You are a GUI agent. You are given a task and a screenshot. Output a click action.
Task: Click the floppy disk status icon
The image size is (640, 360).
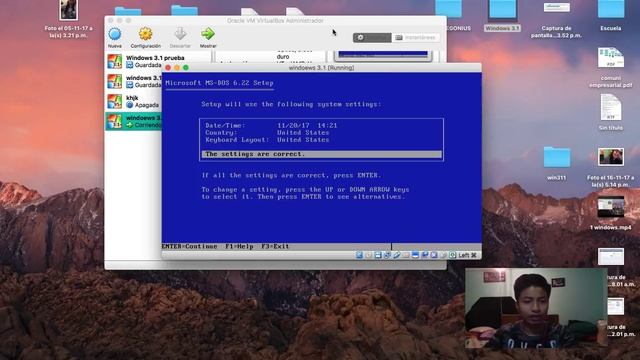click(378, 255)
